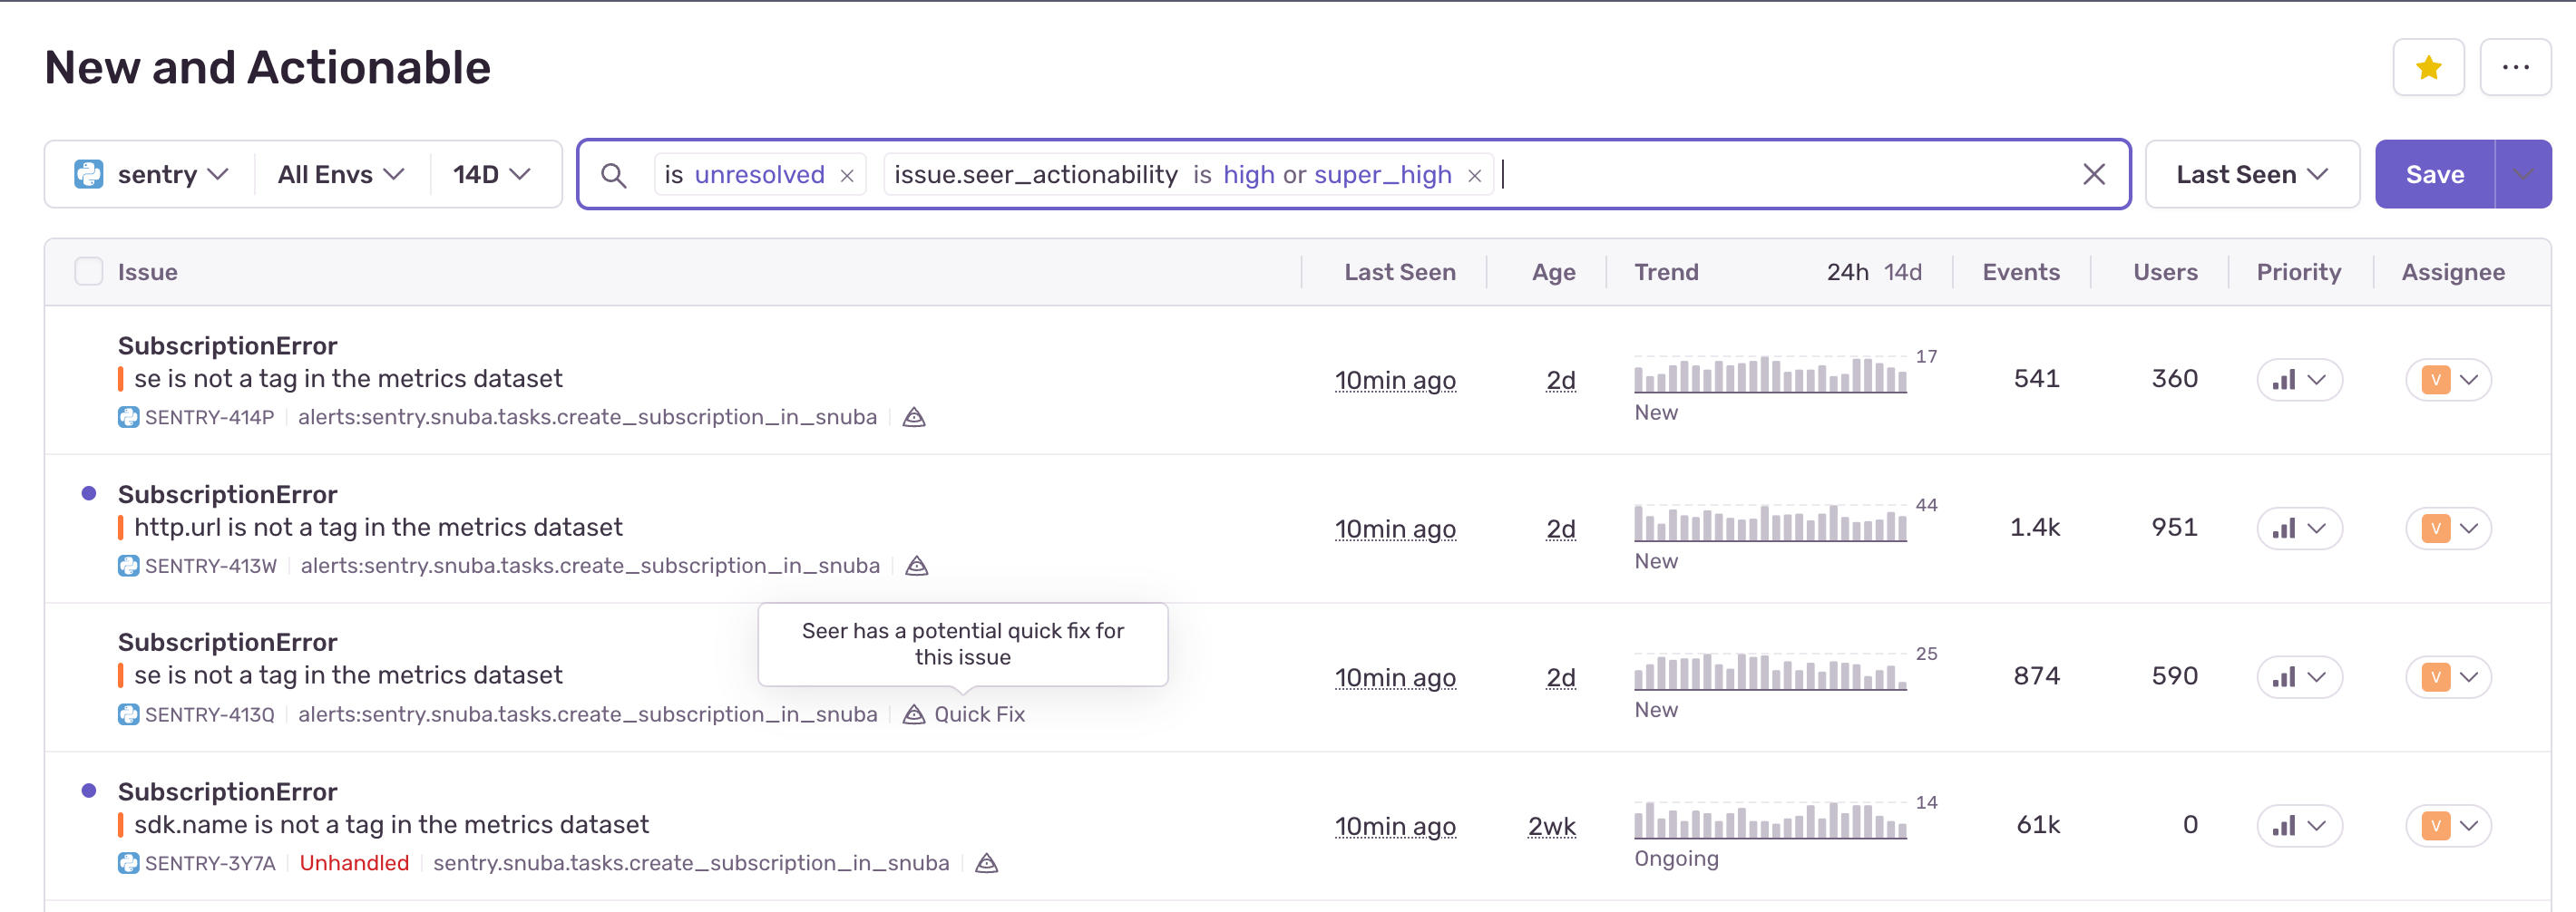Click the star icon to favorite this search

pos(2428,67)
